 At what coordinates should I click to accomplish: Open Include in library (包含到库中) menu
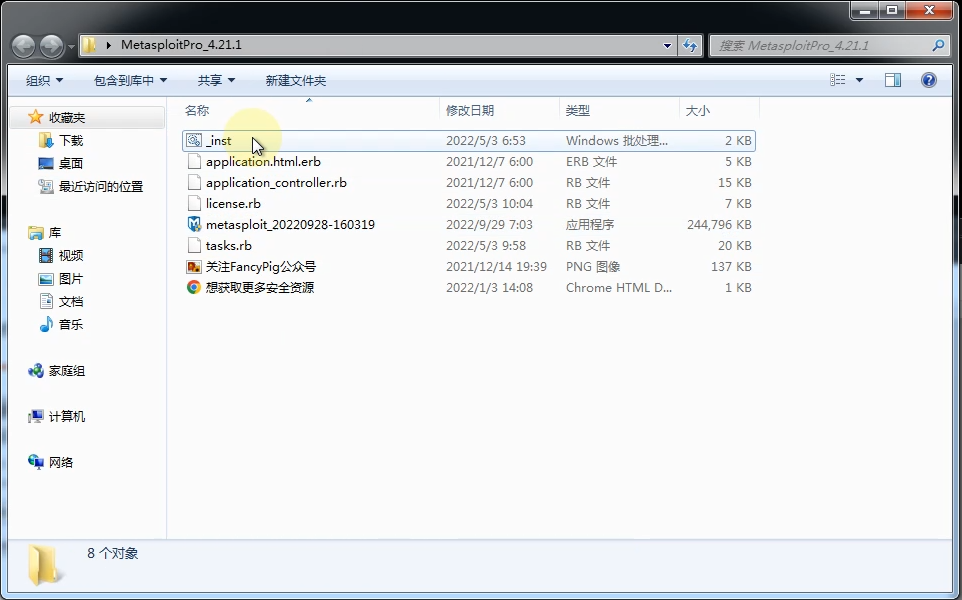[130, 80]
